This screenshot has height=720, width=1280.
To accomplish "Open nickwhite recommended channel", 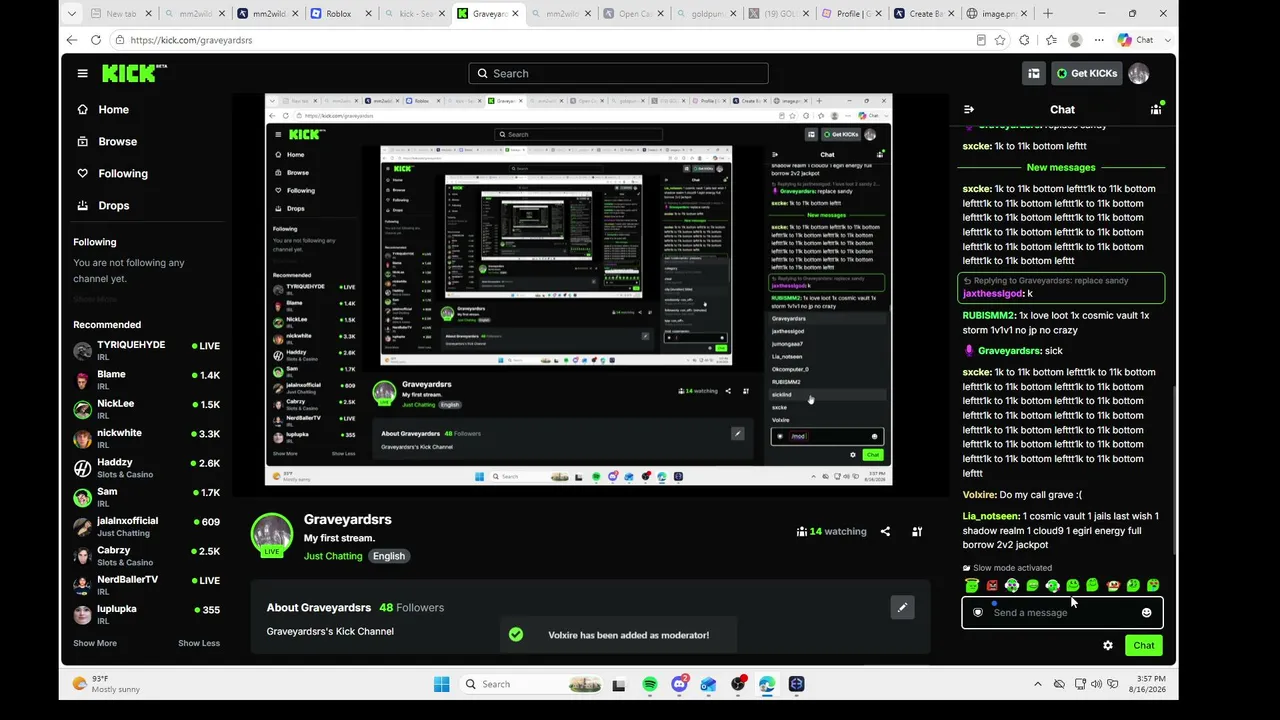I will 146,439.
